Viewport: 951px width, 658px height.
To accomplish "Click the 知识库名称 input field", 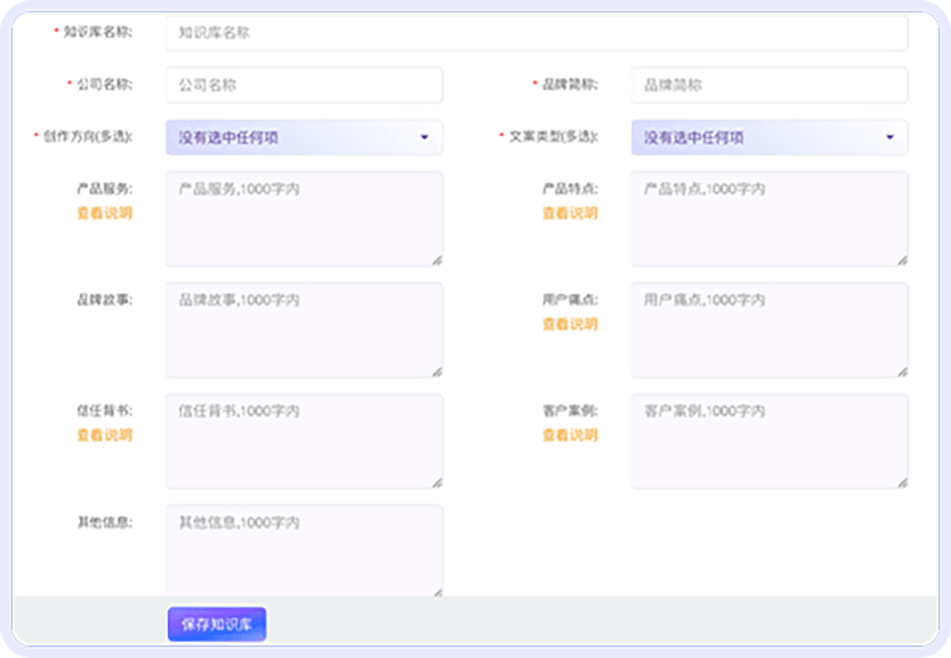I will pos(536,33).
